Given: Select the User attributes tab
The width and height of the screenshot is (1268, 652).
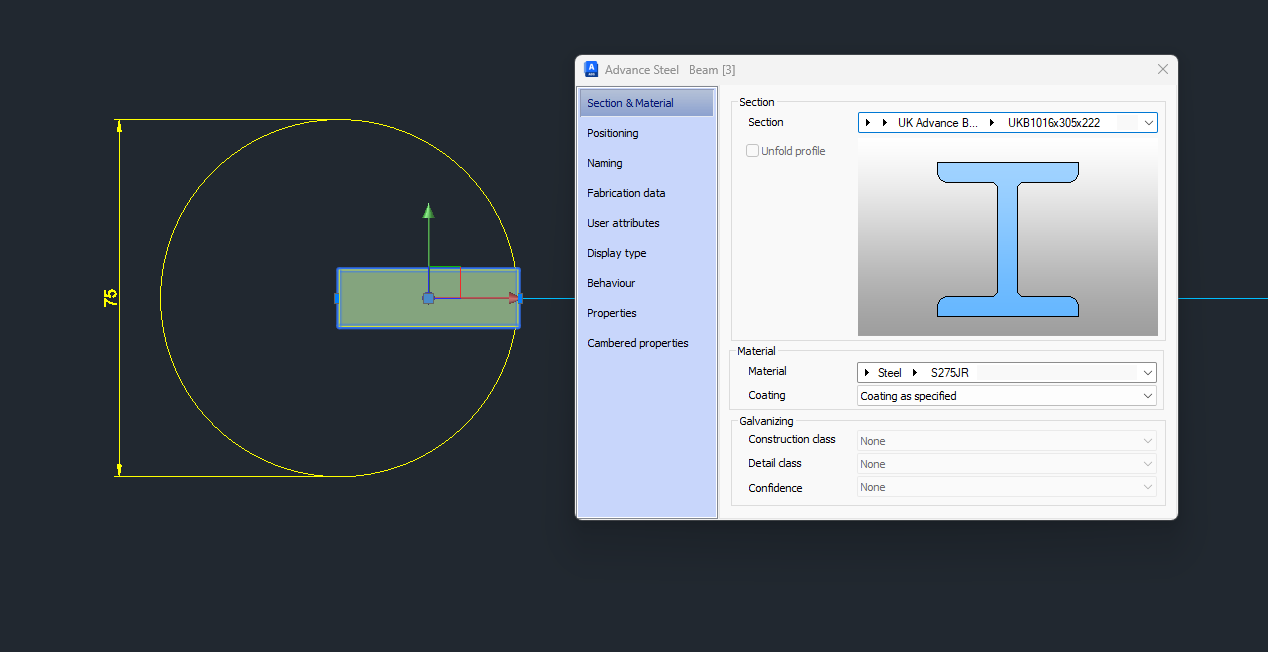Looking at the screenshot, I should [x=646, y=223].
